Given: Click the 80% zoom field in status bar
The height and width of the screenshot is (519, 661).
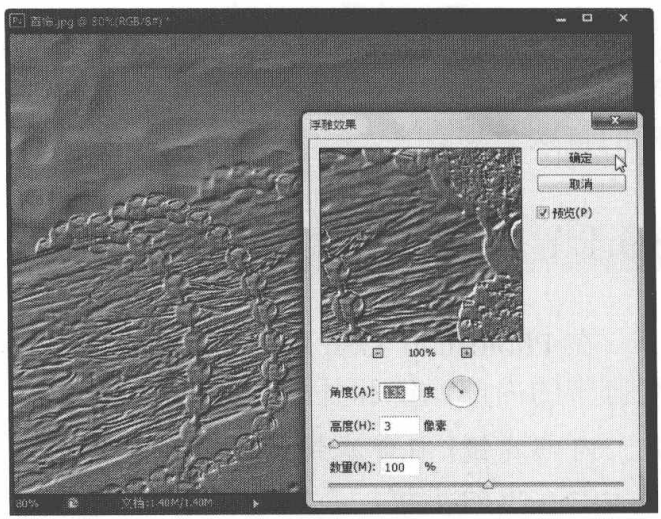Looking at the screenshot, I should click(x=27, y=503).
